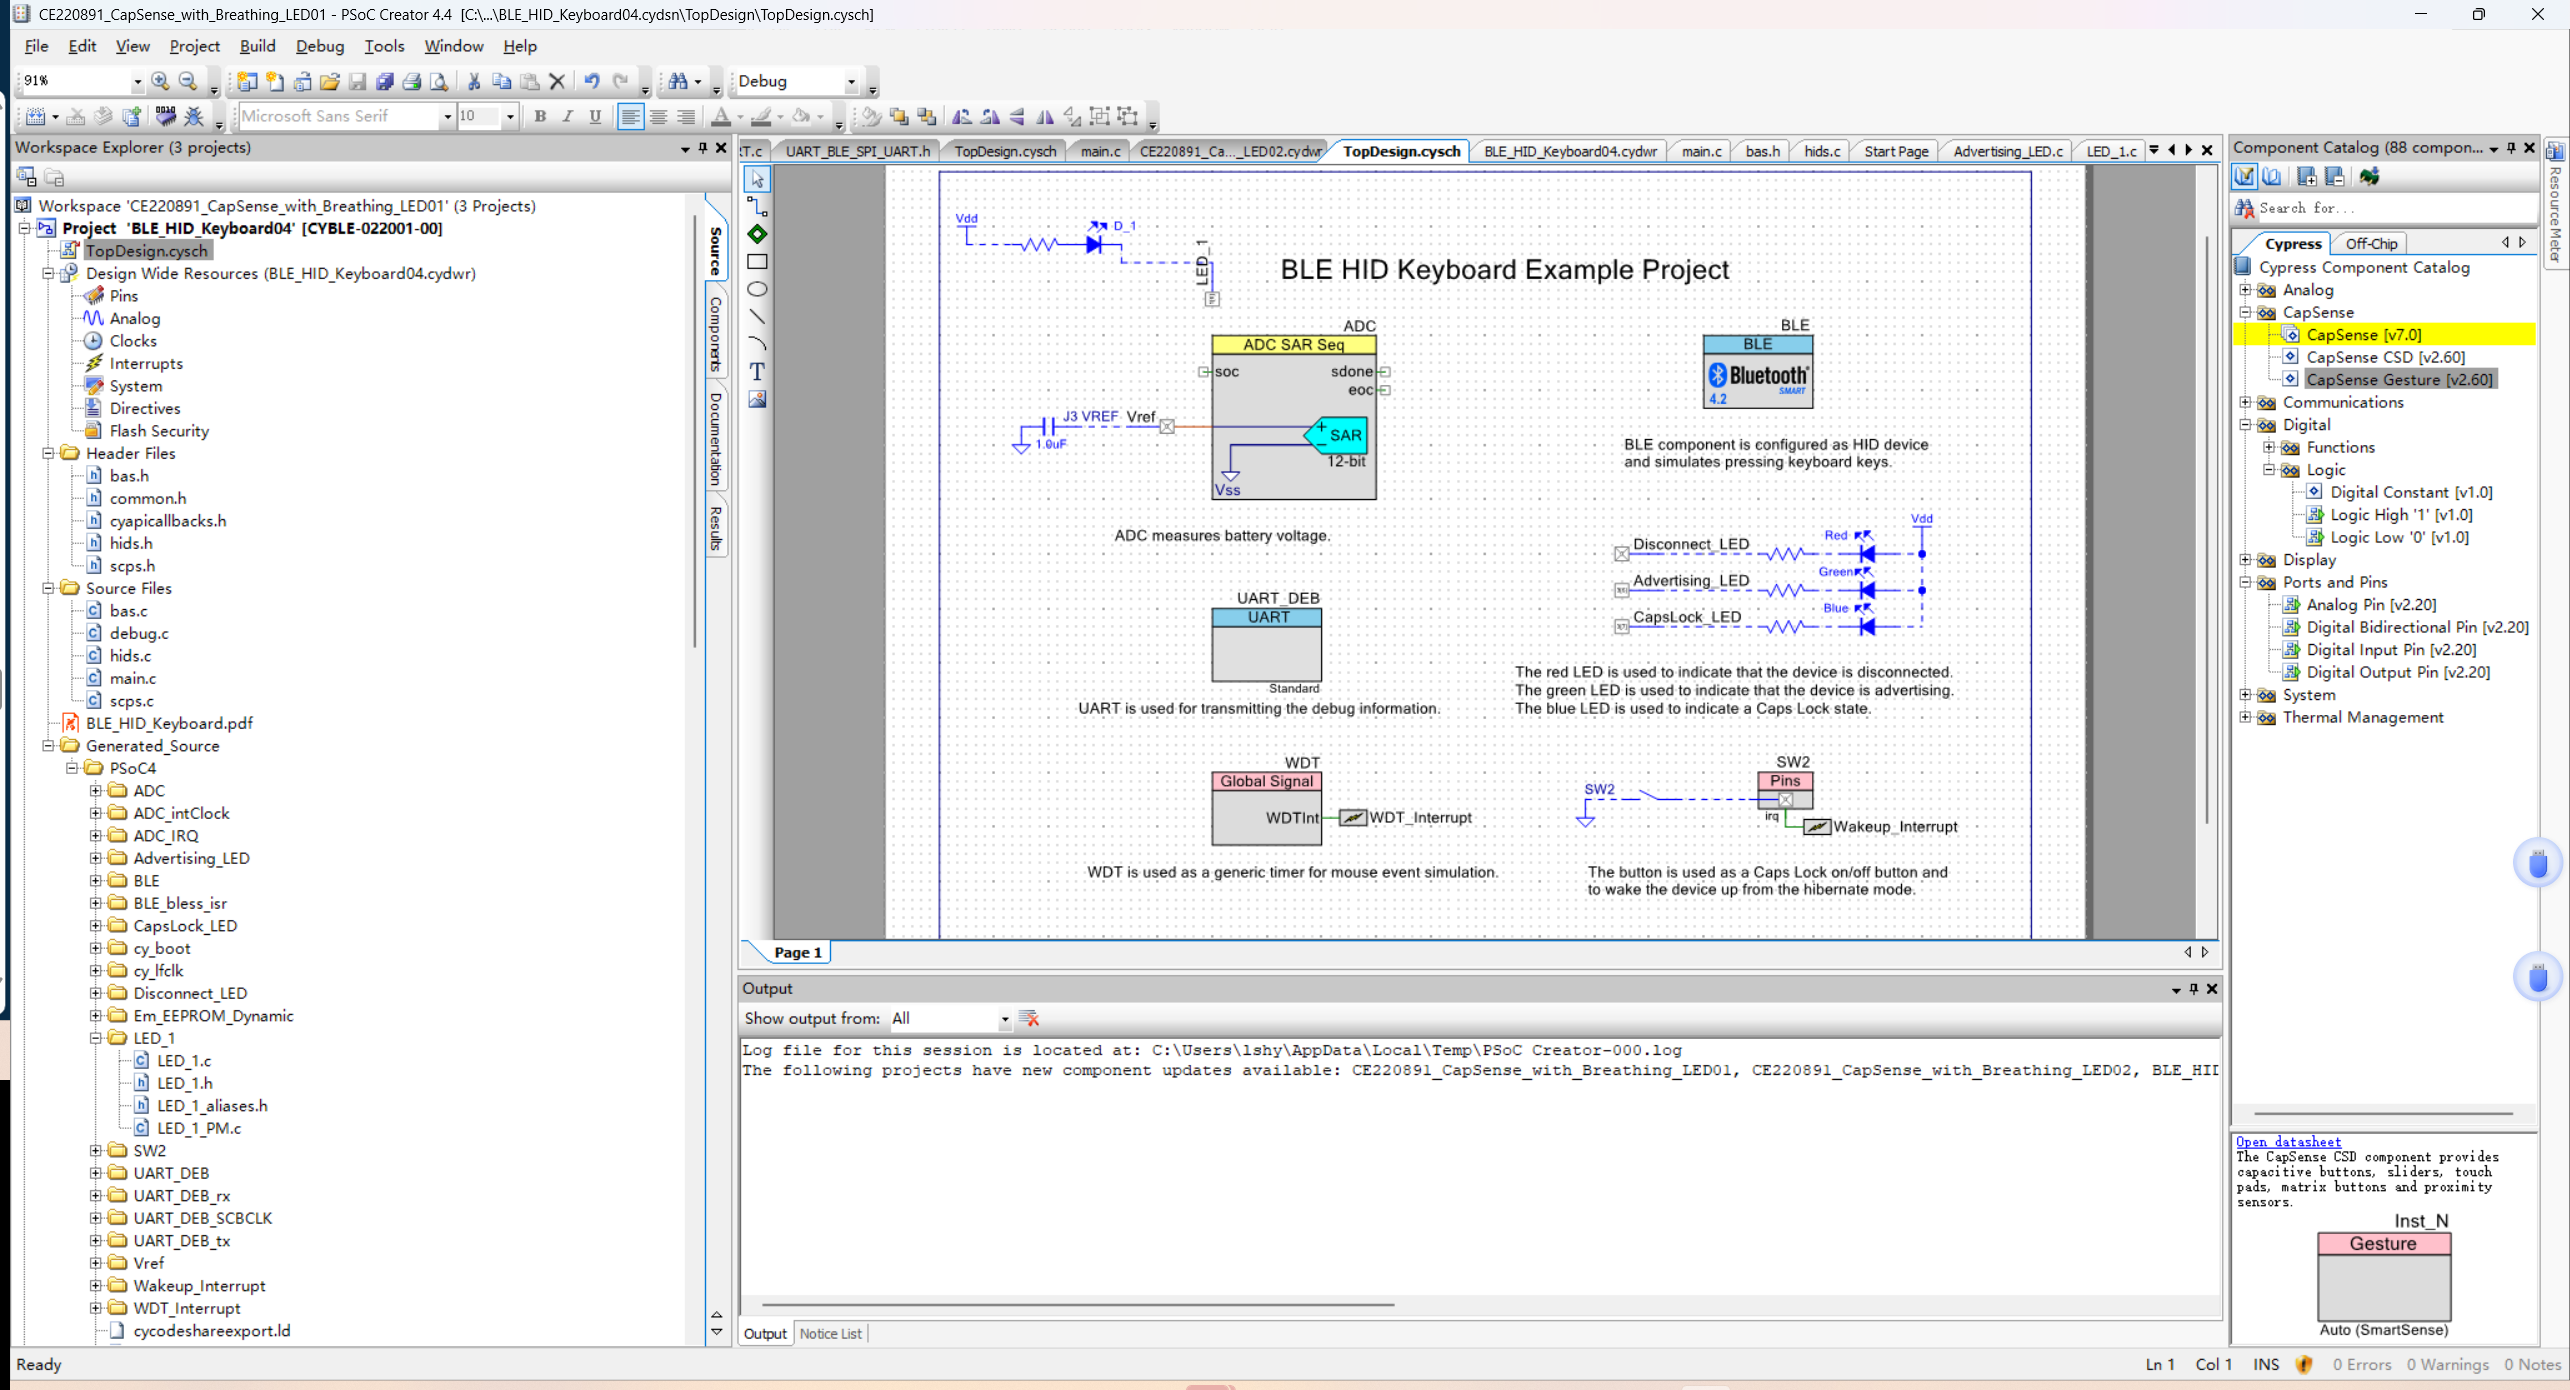Click the Output panel horizontal scrollbar

click(x=1078, y=1304)
